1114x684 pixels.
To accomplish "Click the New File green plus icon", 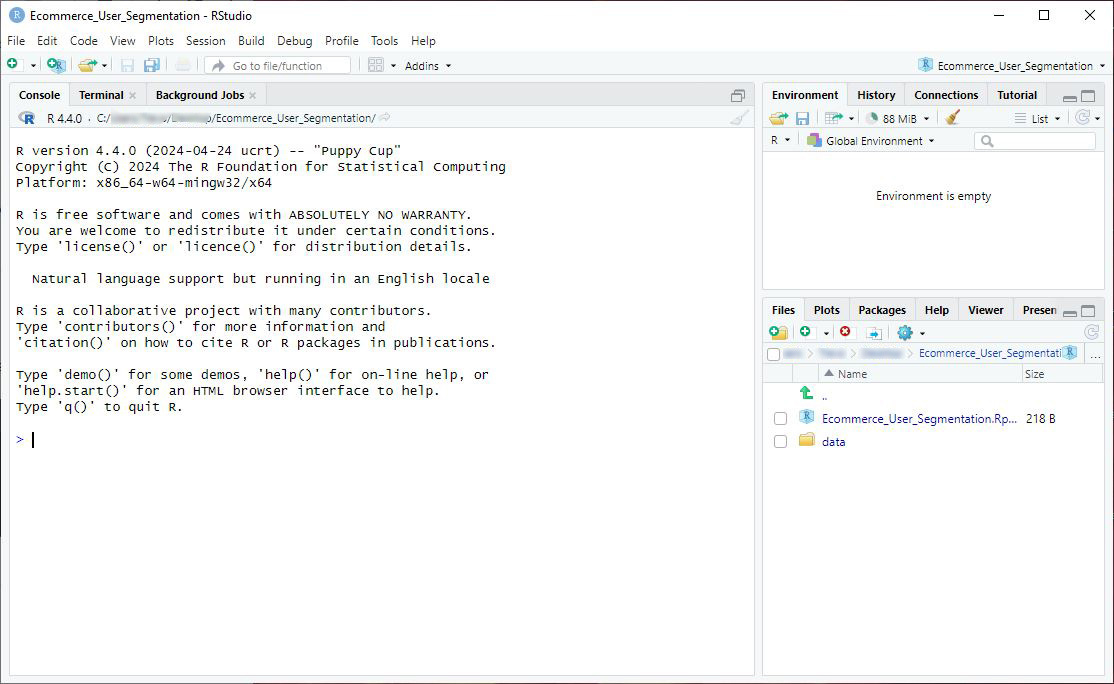I will tap(13, 65).
